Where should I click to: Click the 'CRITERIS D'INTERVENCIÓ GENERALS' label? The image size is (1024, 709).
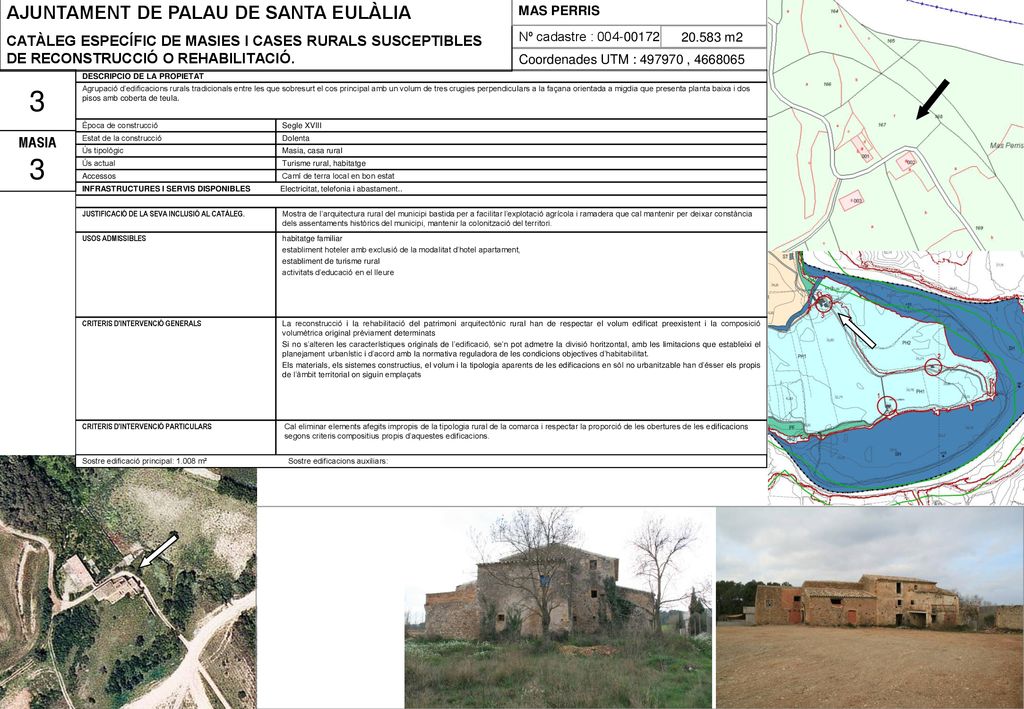click(142, 323)
